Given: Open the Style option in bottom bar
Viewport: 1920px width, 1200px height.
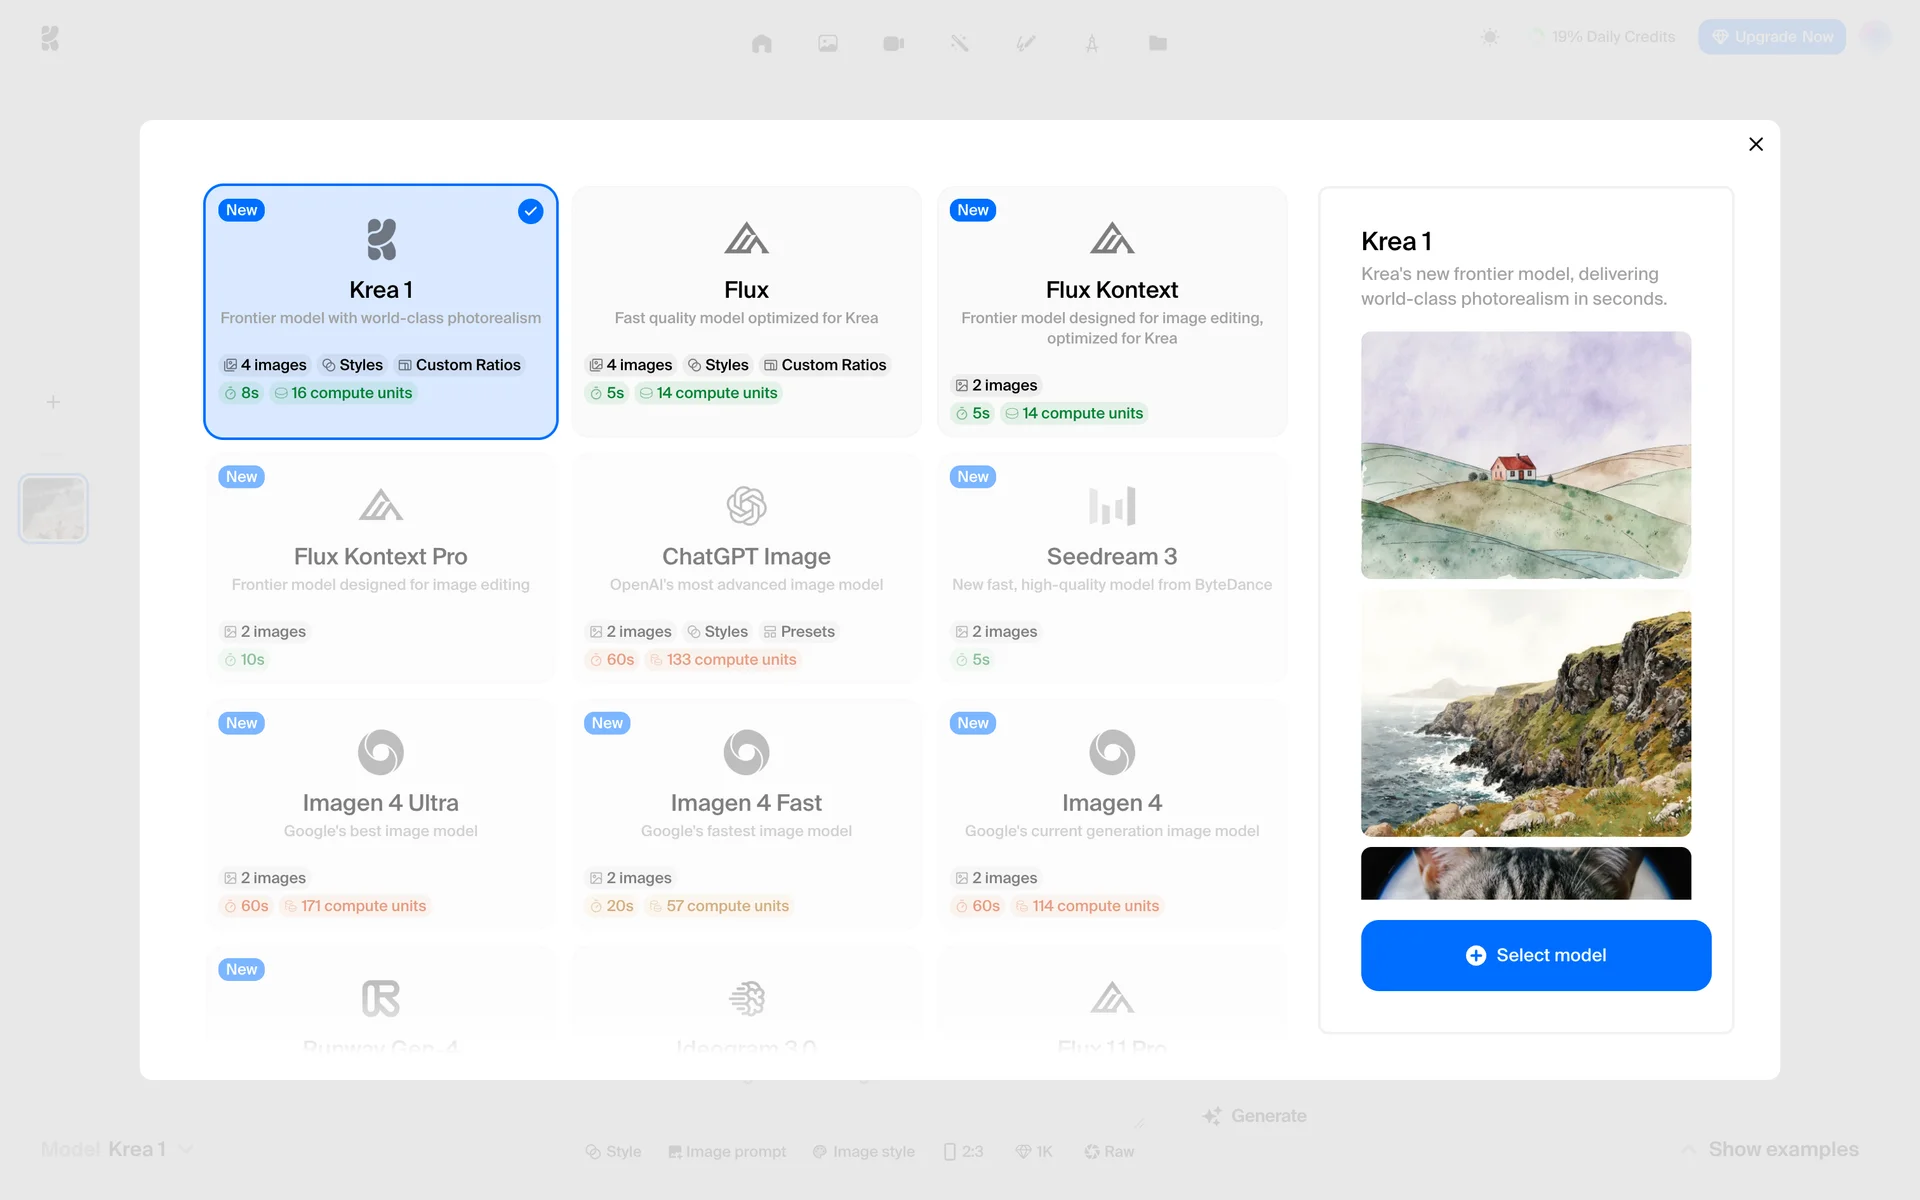Looking at the screenshot, I should pos(613,1151).
